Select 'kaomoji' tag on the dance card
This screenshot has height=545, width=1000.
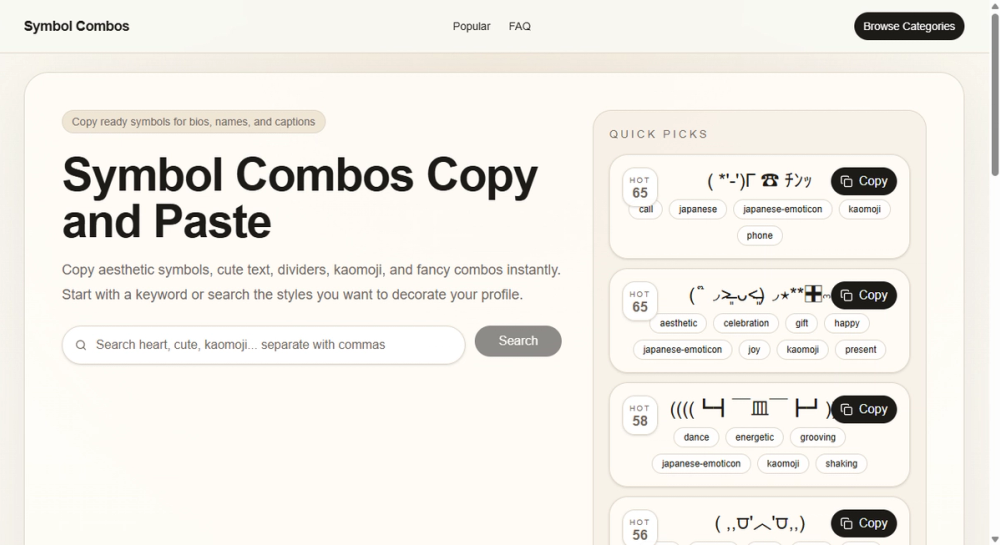[x=783, y=463]
